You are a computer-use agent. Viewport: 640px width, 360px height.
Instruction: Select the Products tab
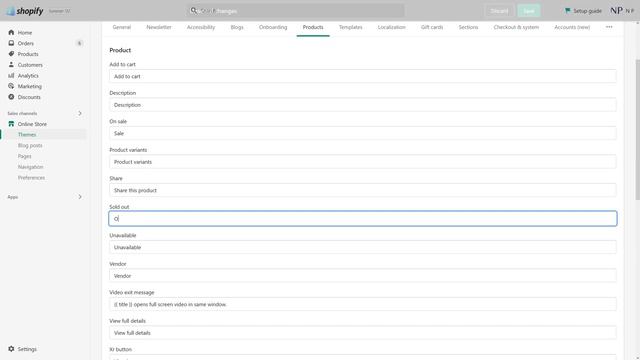click(313, 27)
